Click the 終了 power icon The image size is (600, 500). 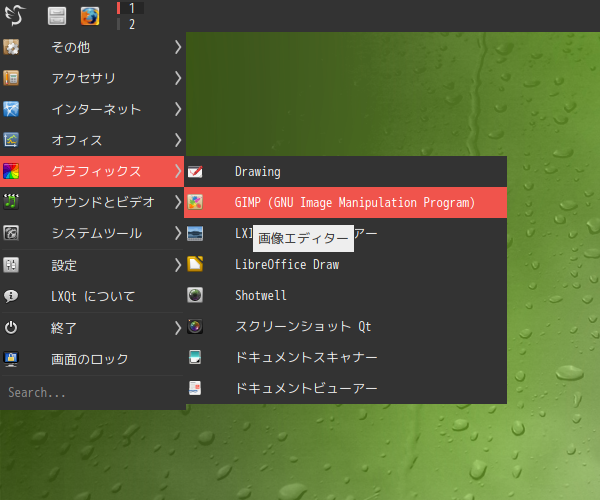pyautogui.click(x=11, y=327)
